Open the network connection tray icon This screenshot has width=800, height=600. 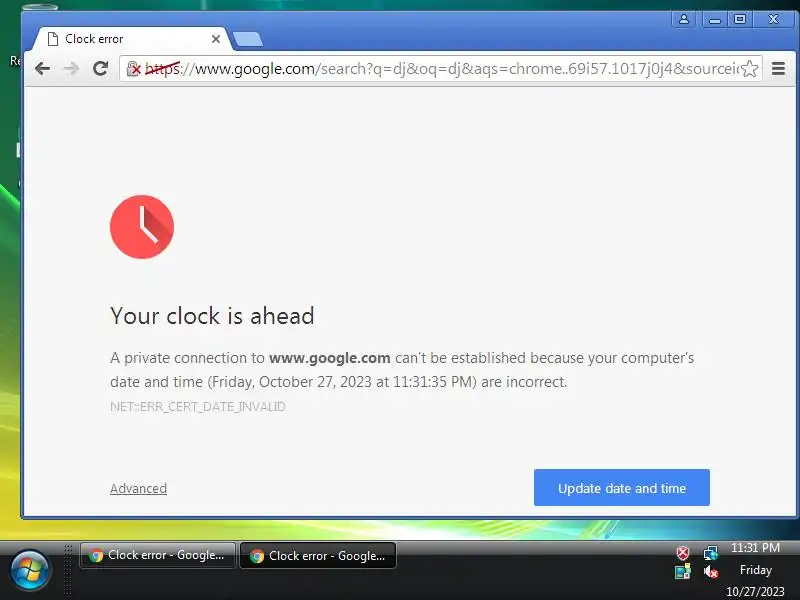711,553
